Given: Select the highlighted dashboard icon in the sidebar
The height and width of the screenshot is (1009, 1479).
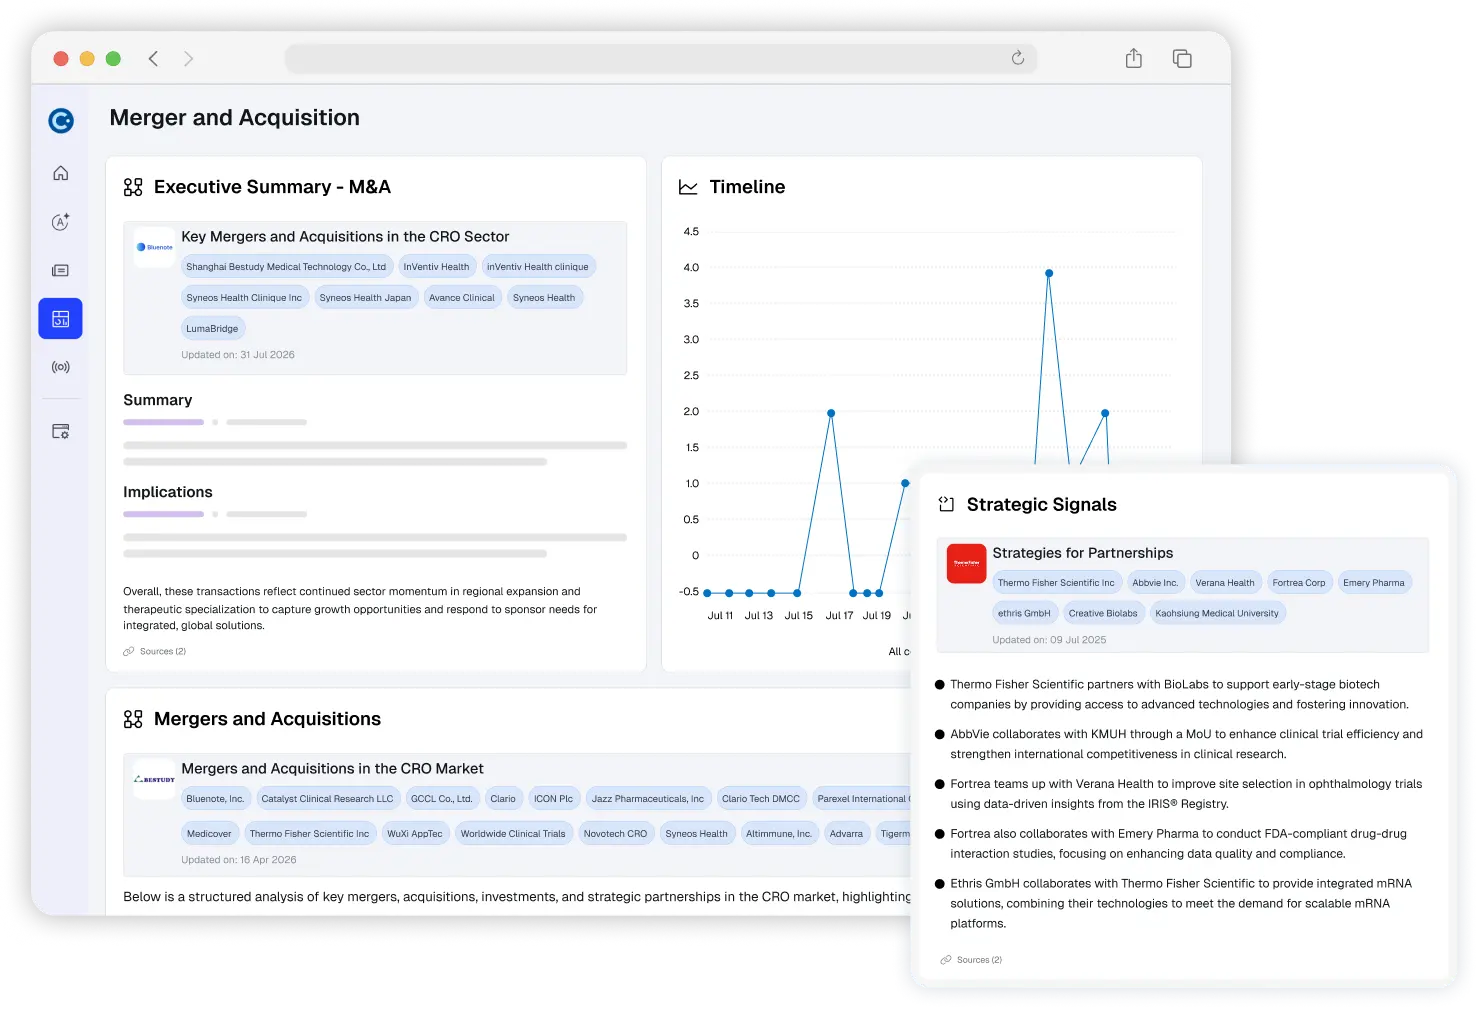Looking at the screenshot, I should coord(61,319).
